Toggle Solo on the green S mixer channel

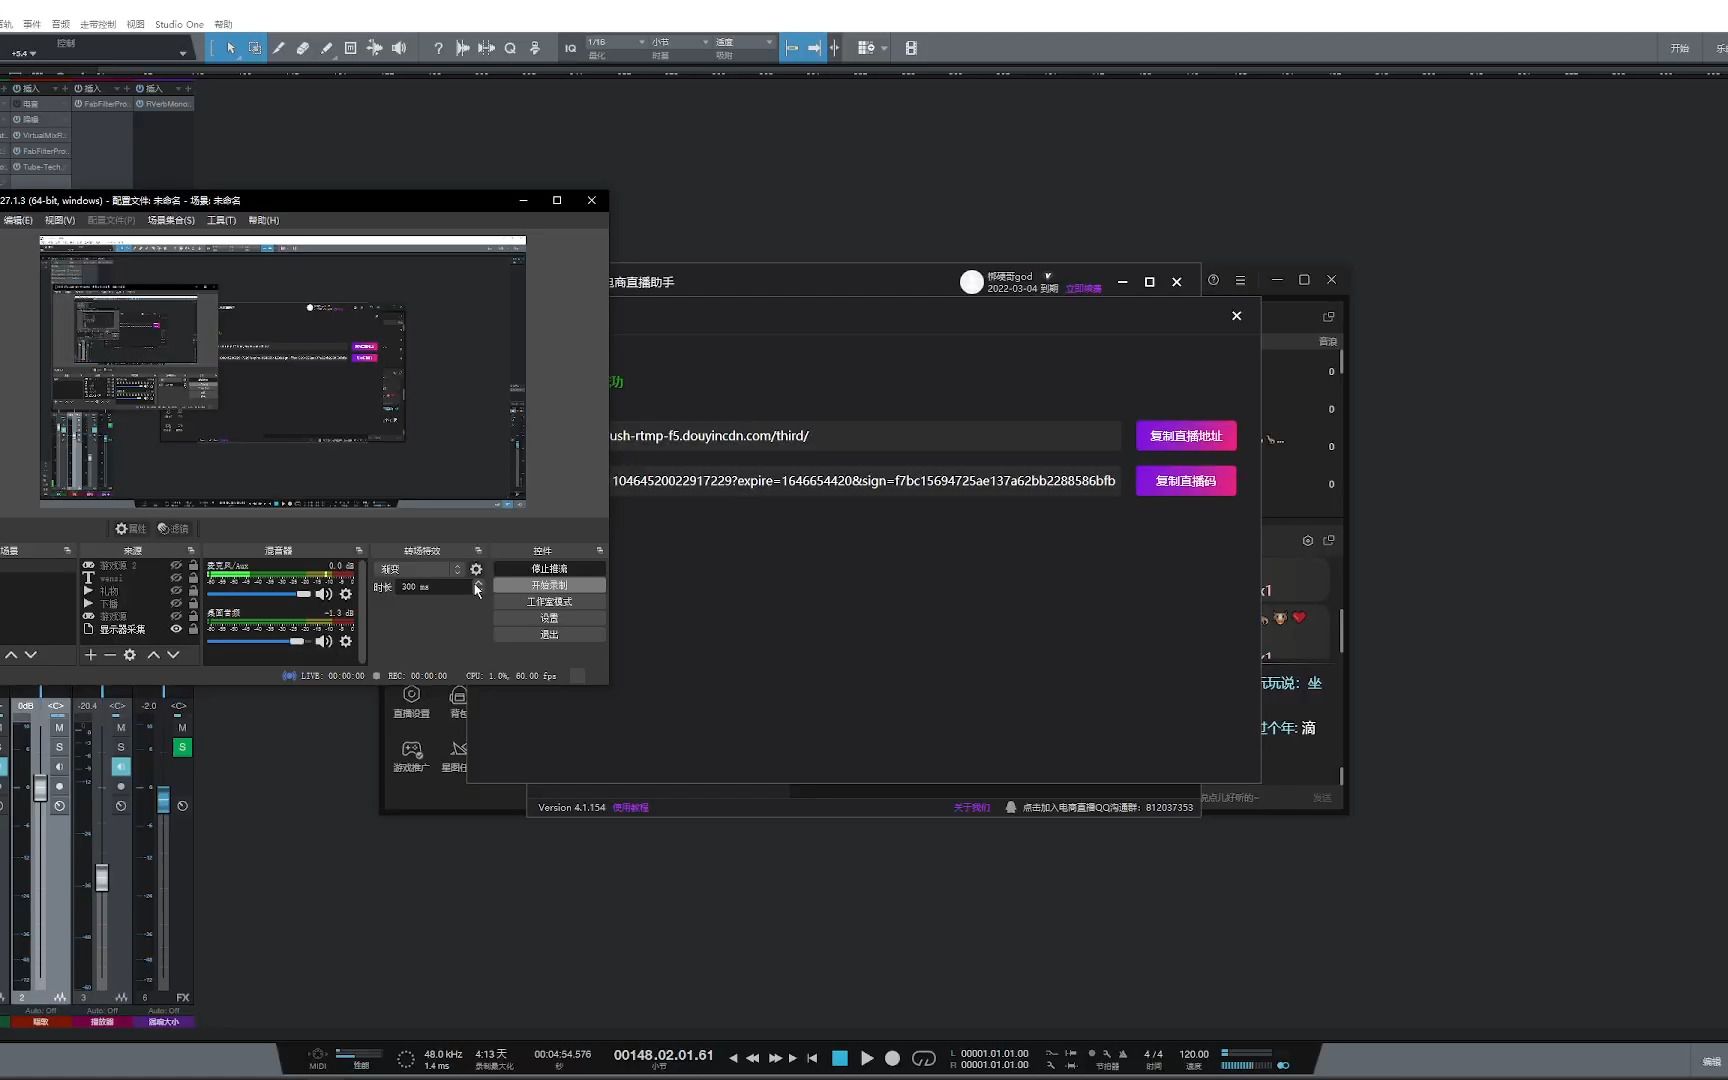182,747
